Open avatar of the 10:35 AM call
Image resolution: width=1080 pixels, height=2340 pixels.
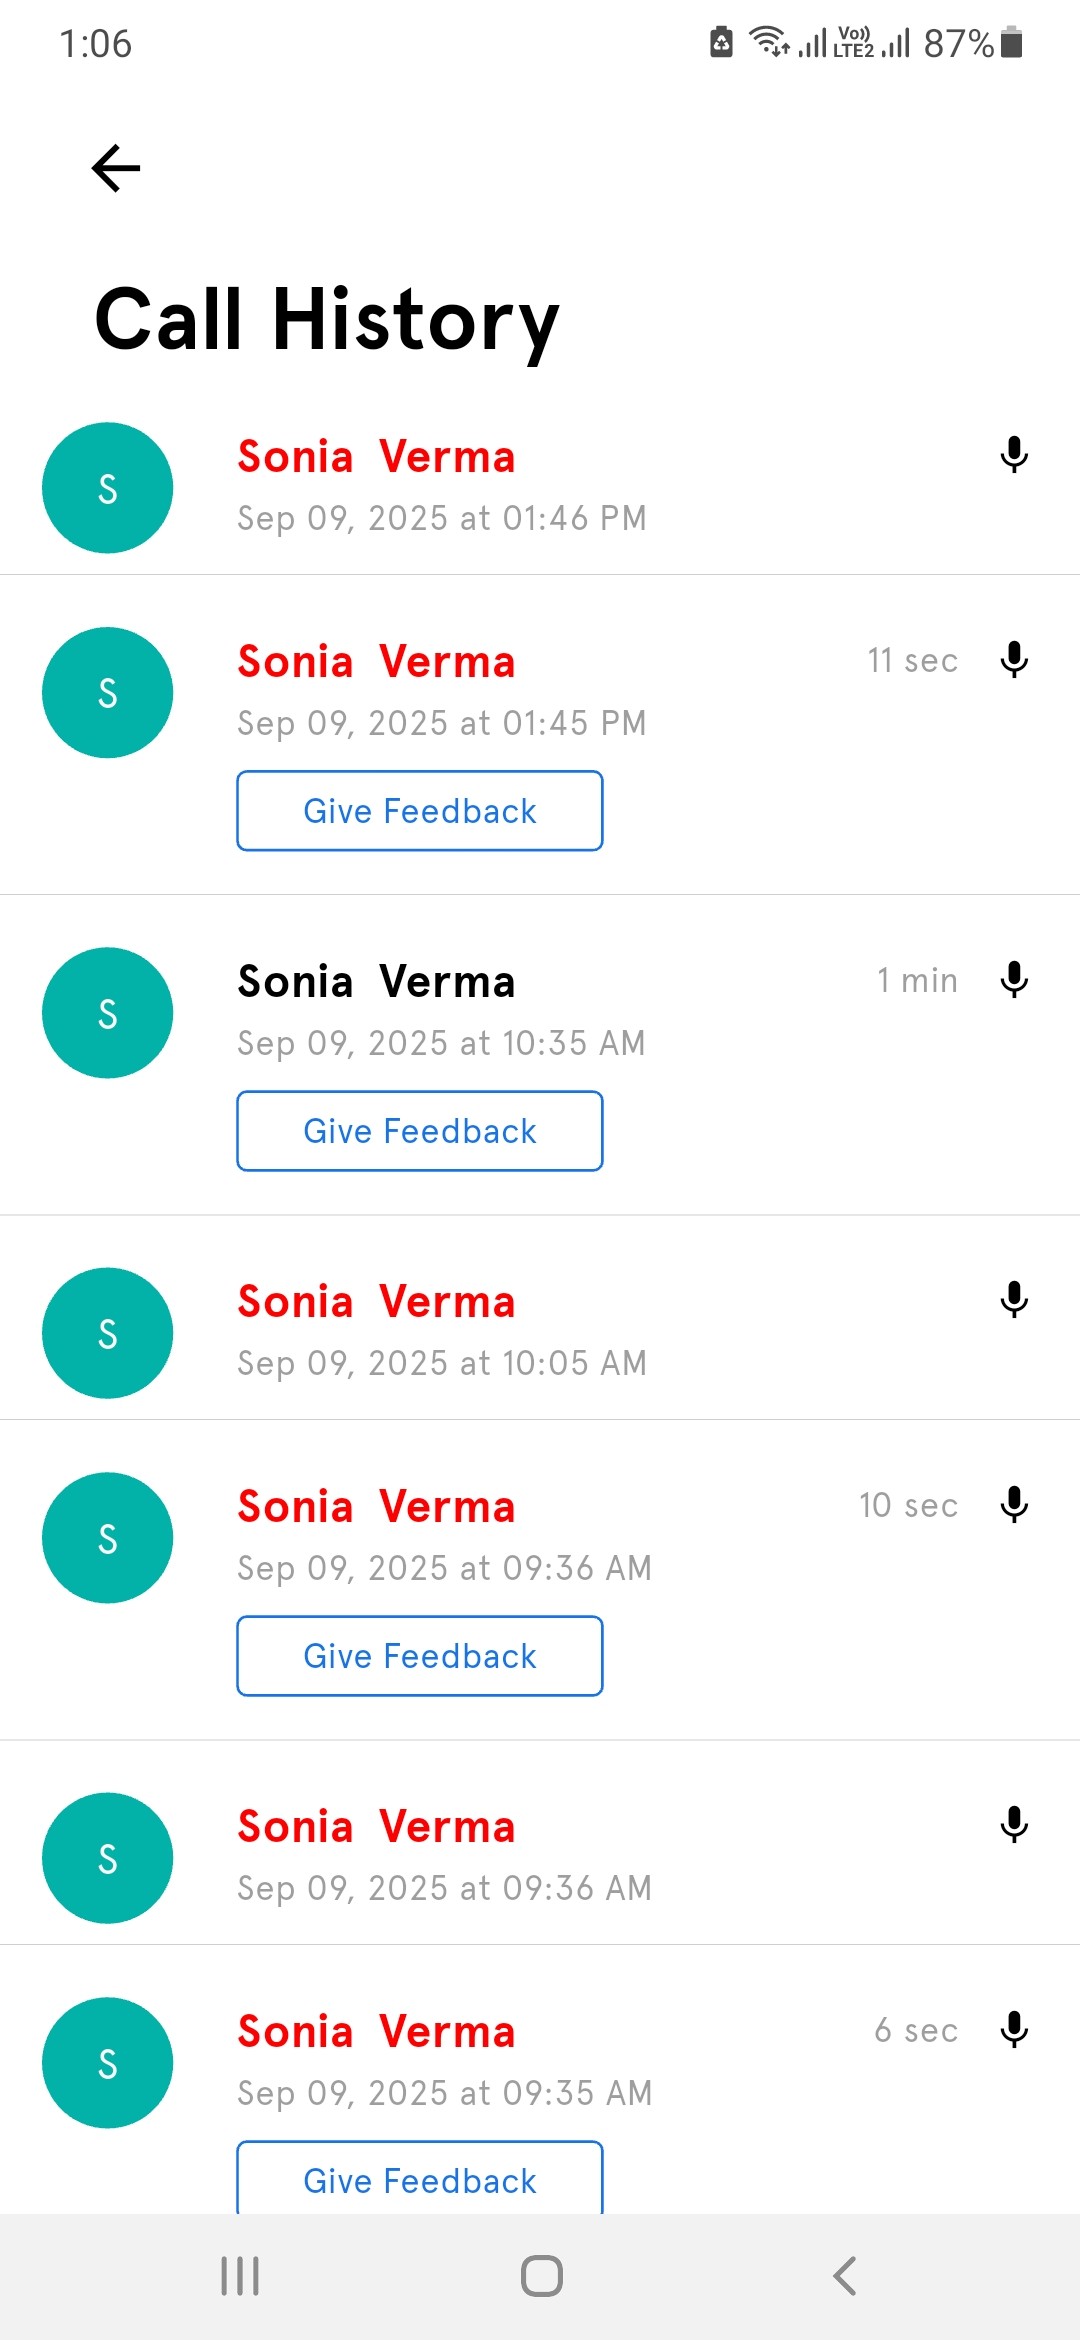pos(108,1013)
